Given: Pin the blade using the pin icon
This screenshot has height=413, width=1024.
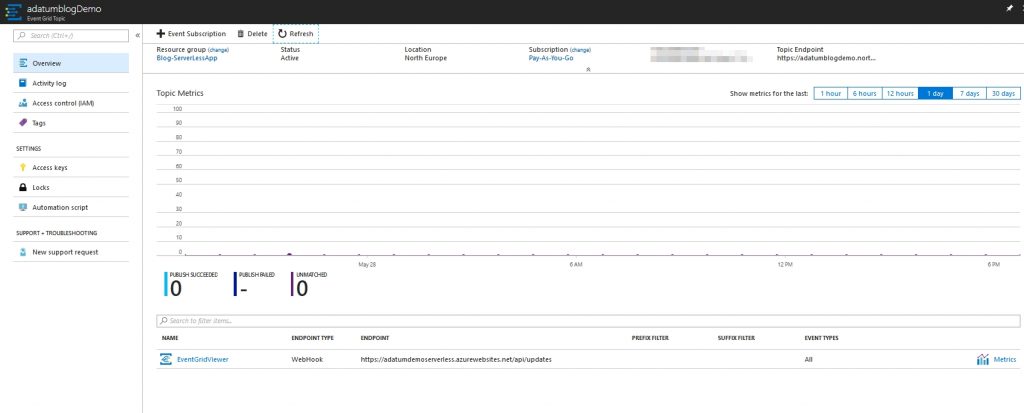Looking at the screenshot, I should pyautogui.click(x=1011, y=8).
